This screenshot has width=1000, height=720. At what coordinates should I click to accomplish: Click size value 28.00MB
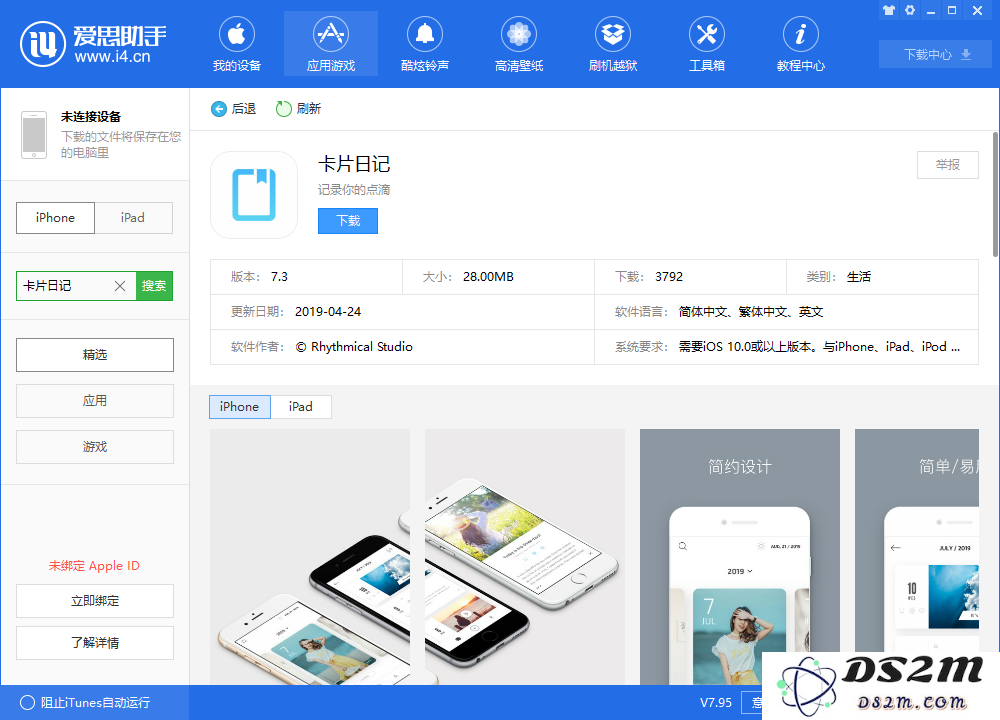489,277
